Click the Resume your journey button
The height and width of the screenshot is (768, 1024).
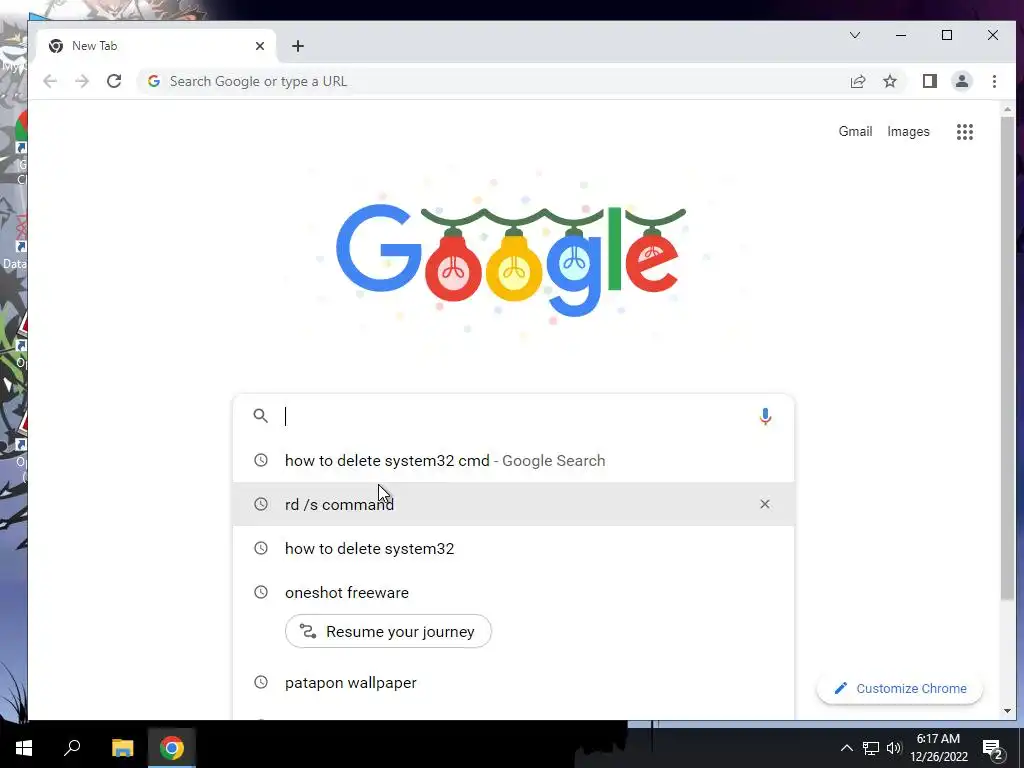pos(388,632)
